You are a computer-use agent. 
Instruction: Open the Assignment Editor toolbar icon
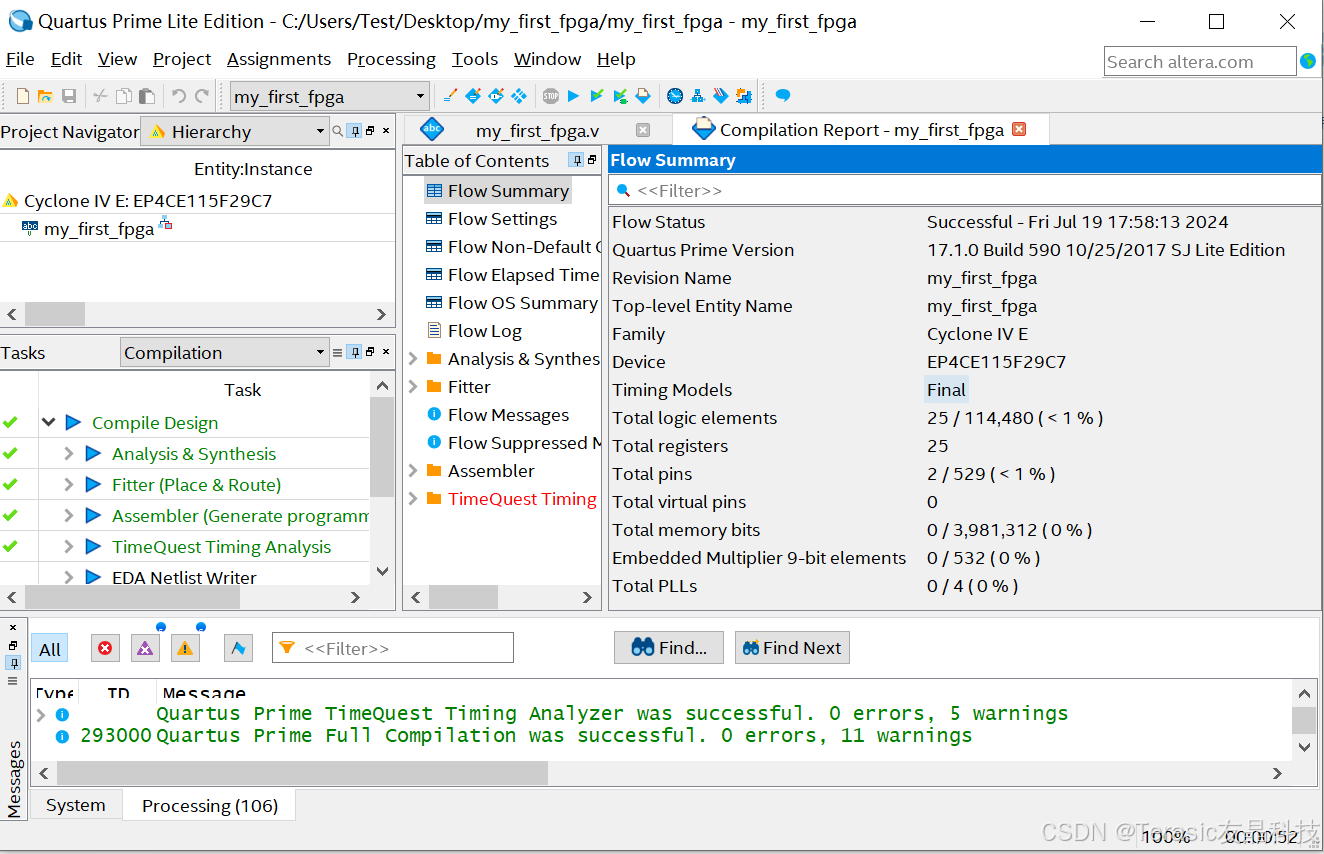point(473,96)
